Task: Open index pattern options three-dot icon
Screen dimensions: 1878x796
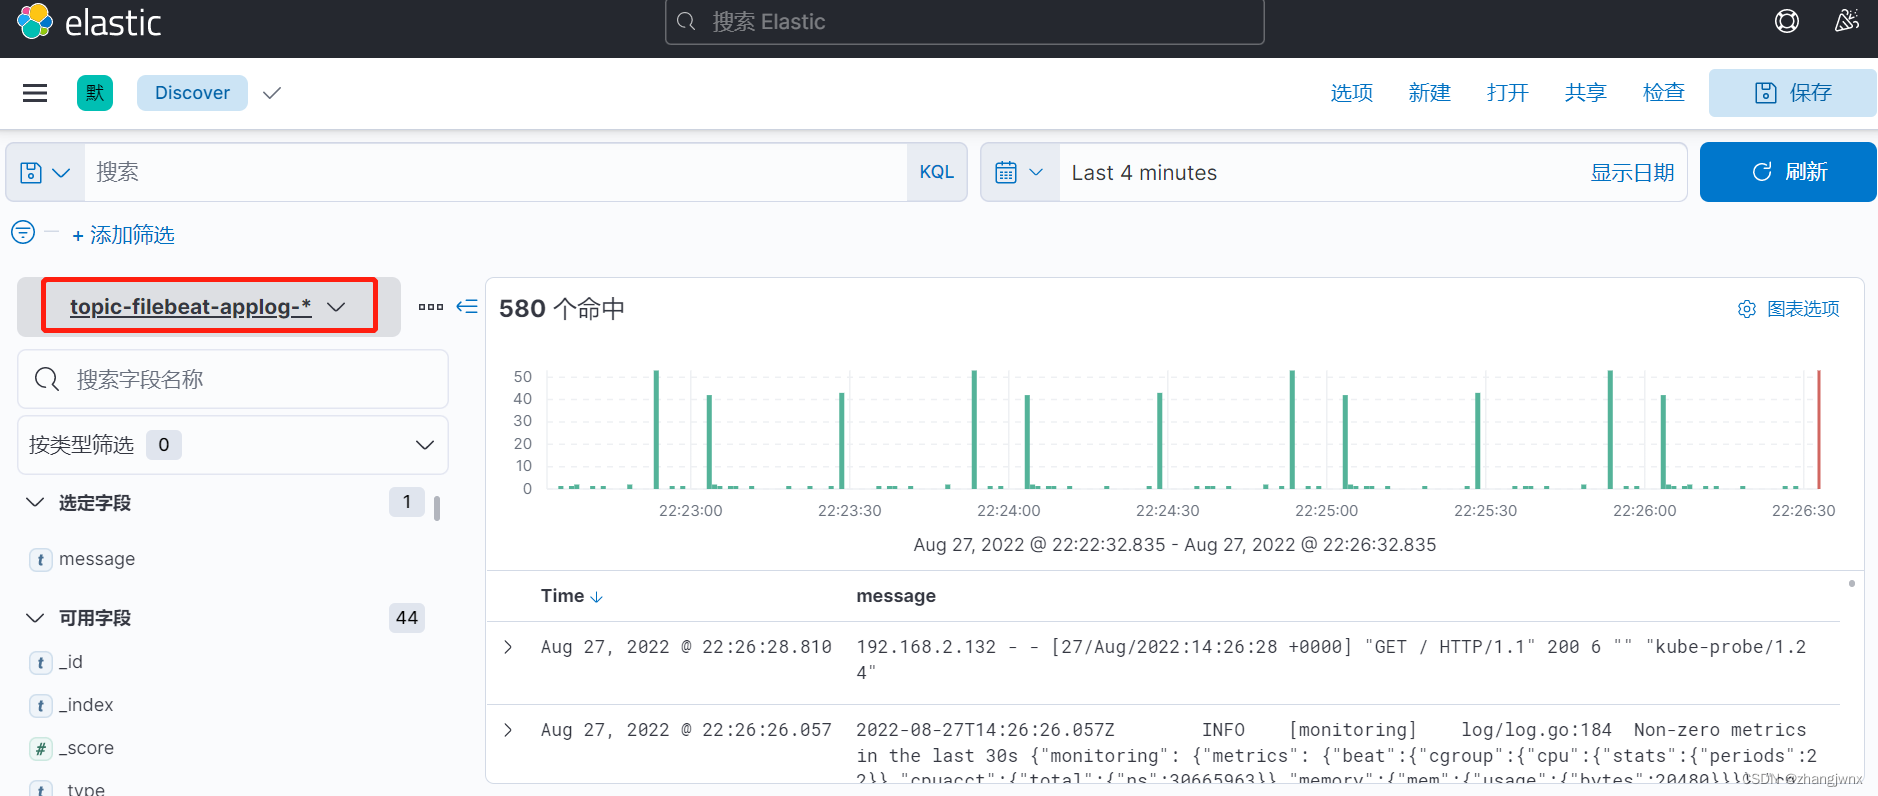Action: click(431, 307)
